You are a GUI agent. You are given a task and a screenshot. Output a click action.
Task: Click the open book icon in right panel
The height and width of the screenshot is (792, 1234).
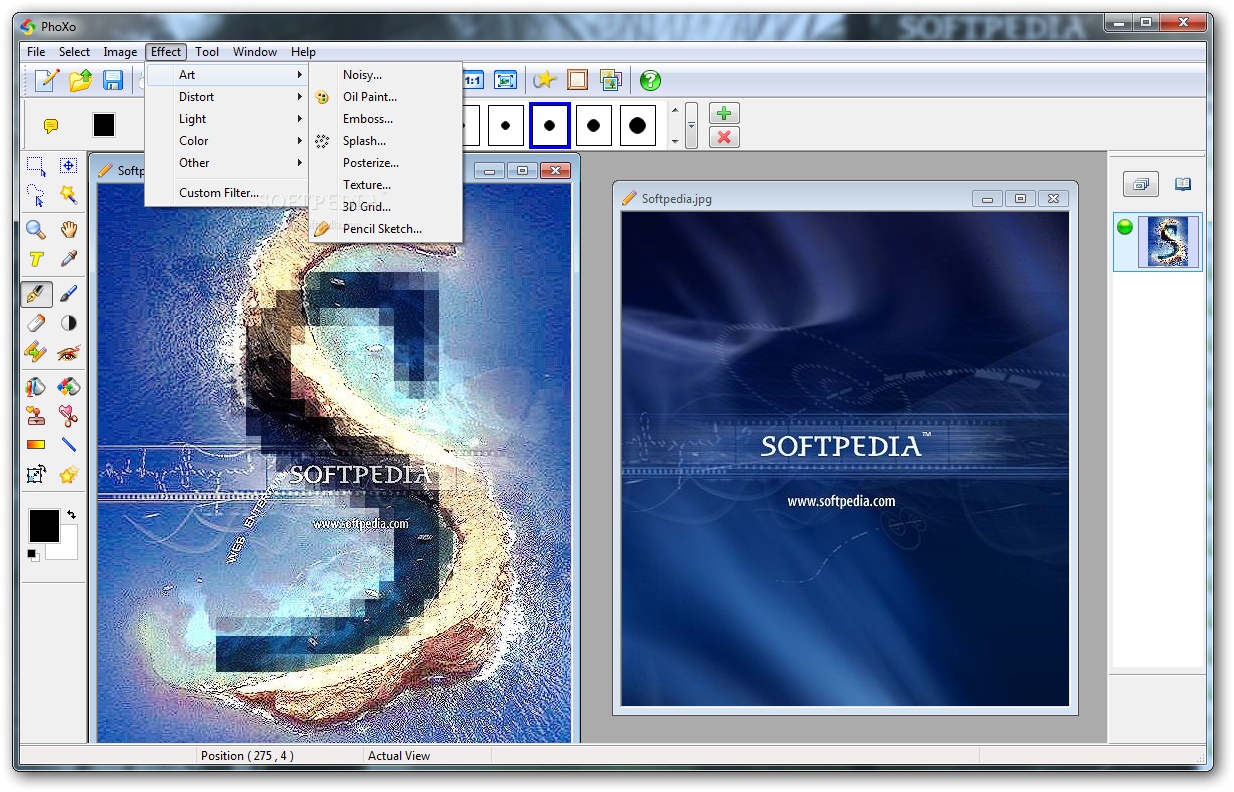[x=1183, y=184]
